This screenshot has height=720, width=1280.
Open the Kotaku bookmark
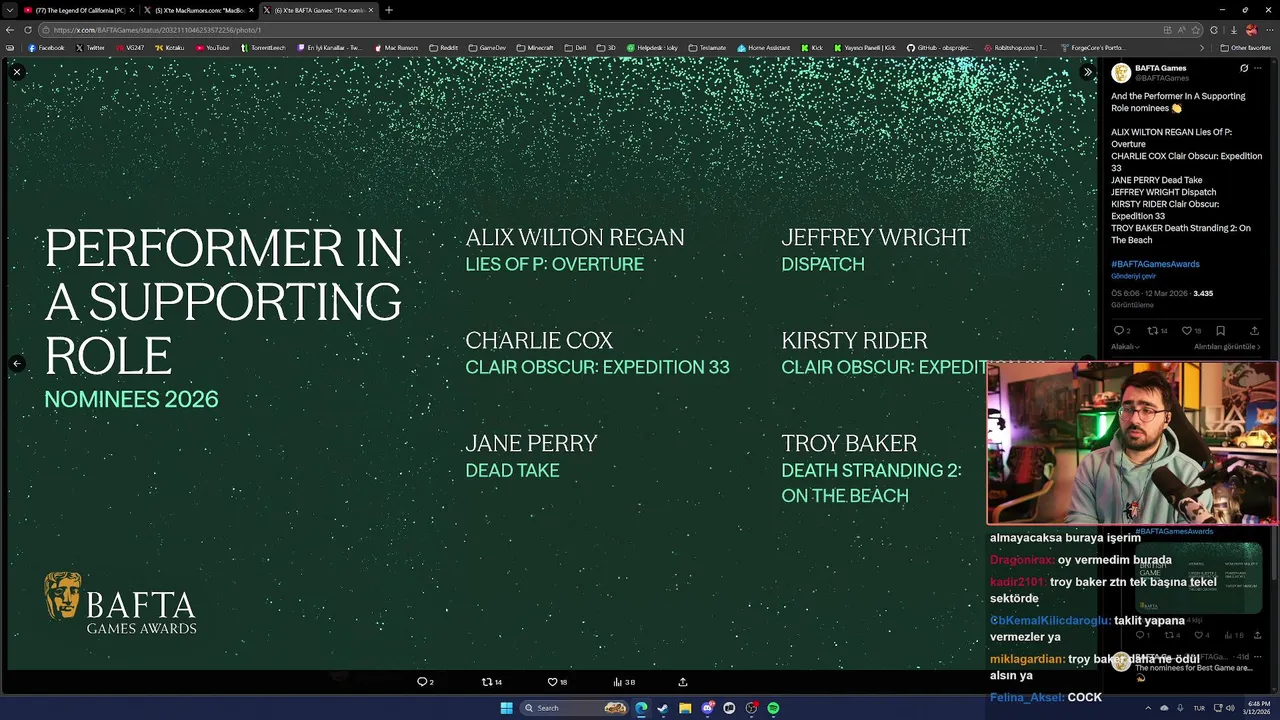click(x=170, y=47)
